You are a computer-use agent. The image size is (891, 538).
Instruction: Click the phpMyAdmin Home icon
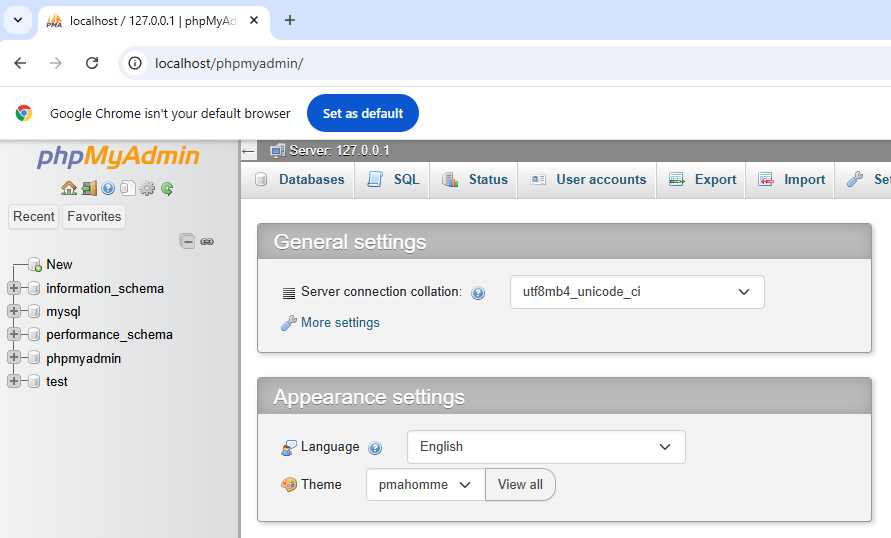tap(69, 188)
